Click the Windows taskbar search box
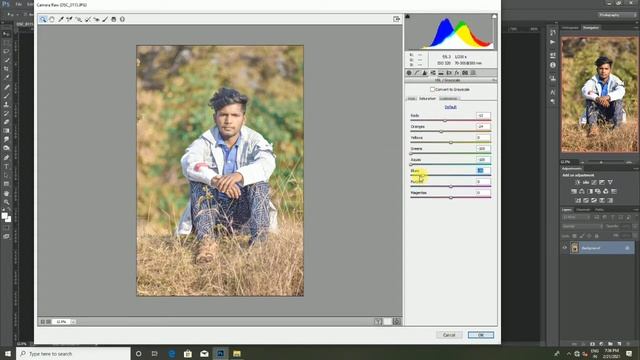The width and height of the screenshot is (640, 360). coord(73,353)
